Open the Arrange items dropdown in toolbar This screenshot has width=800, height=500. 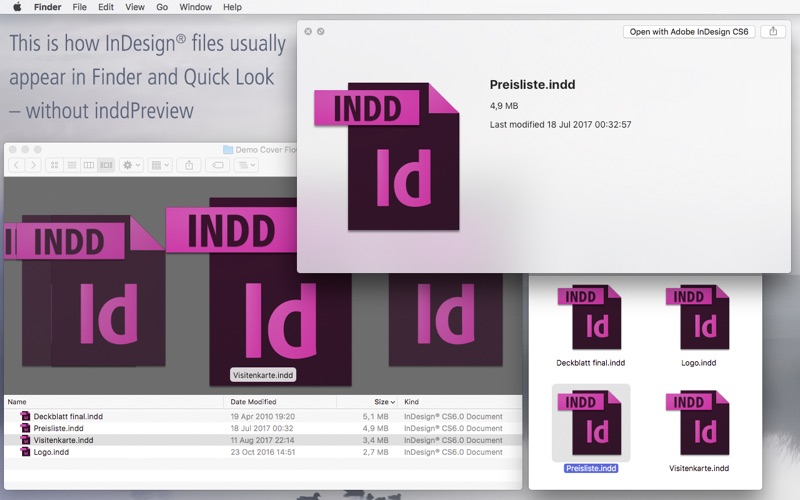click(160, 165)
